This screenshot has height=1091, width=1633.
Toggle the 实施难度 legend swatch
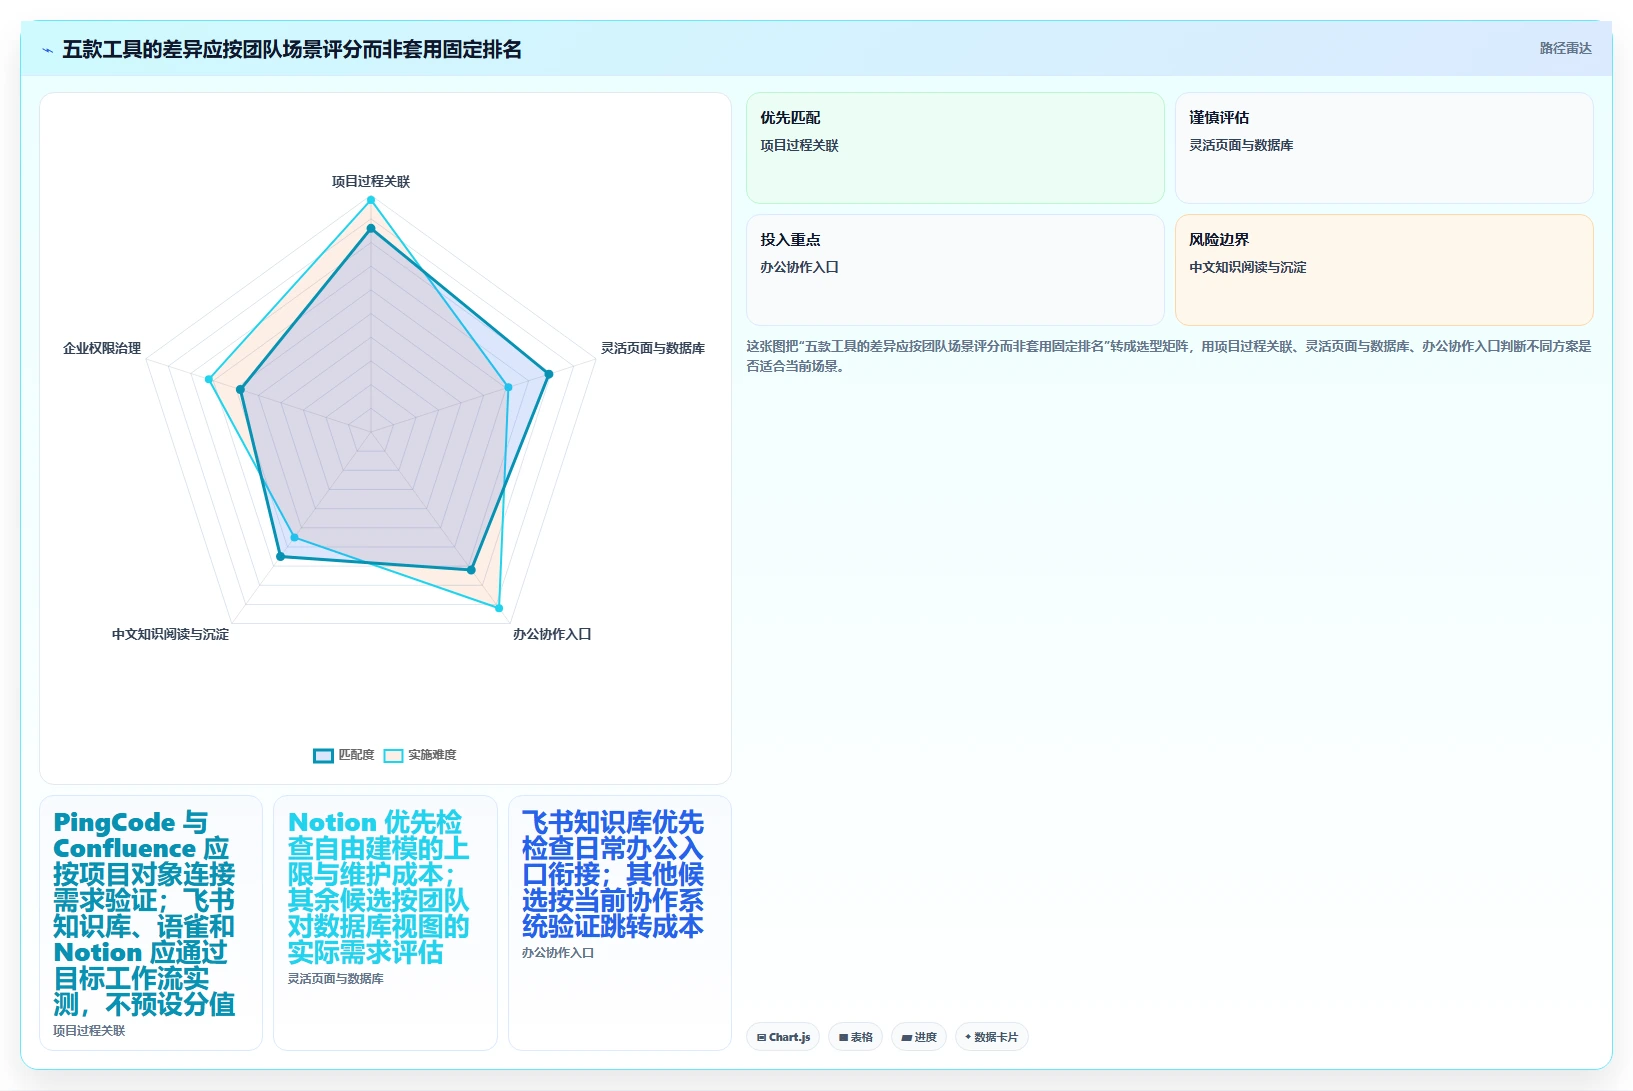pos(393,756)
